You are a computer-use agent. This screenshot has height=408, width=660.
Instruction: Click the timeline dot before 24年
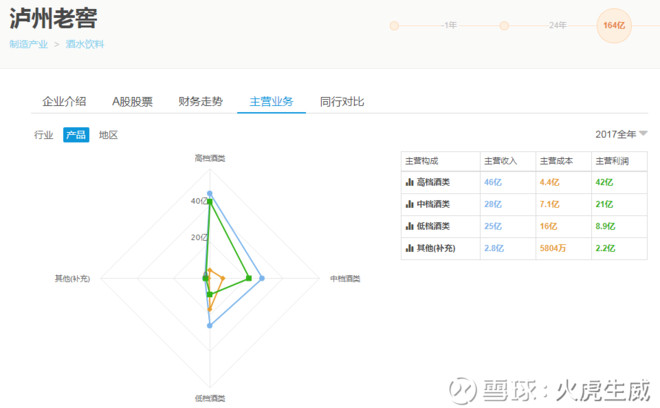(x=504, y=26)
